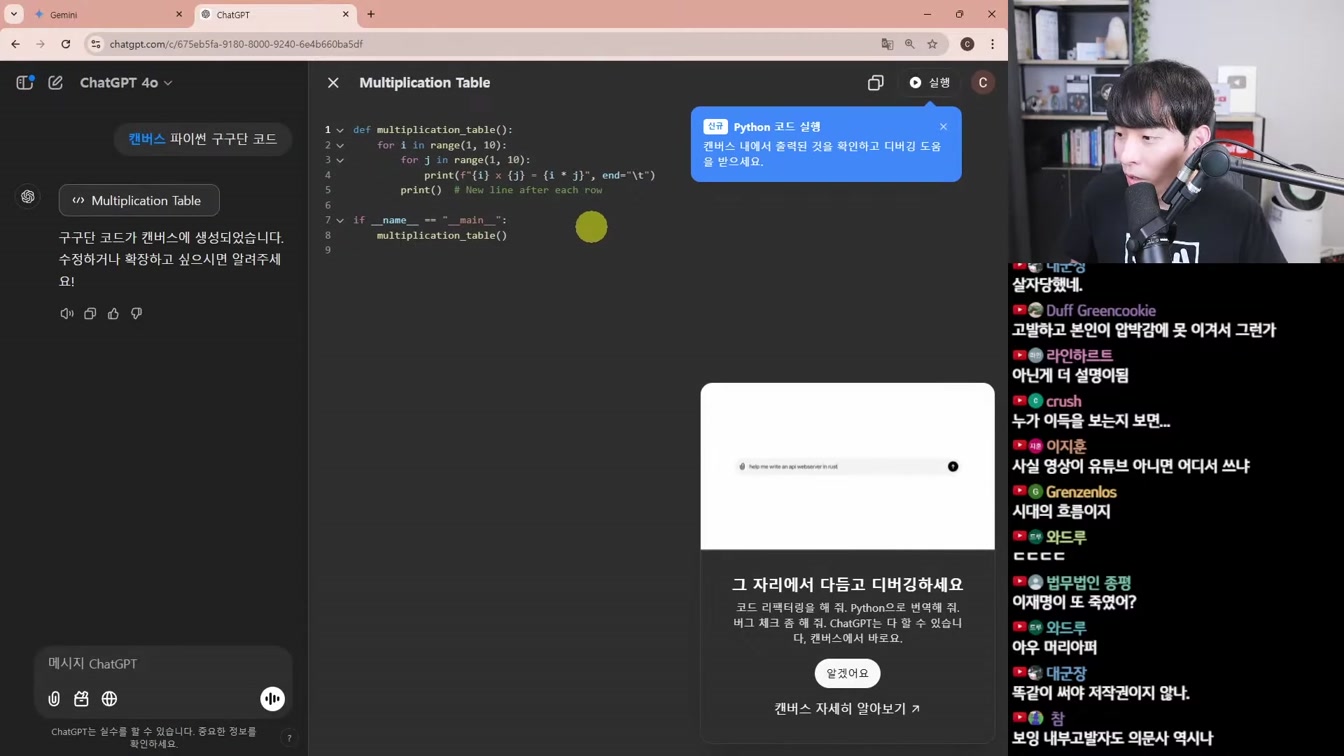Click the def multiplication_table() line

click(x=433, y=130)
